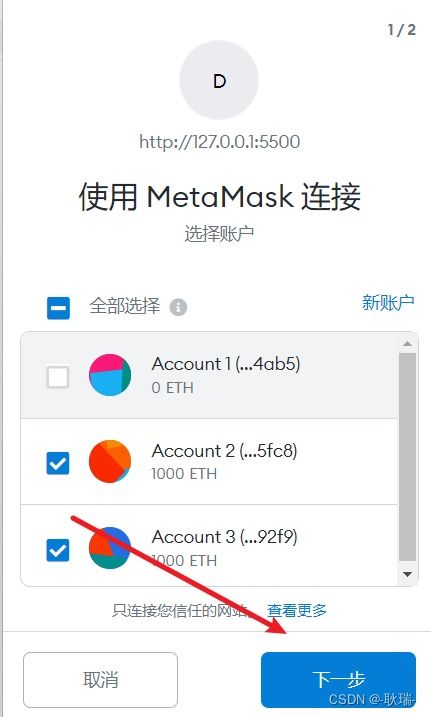The height and width of the screenshot is (717, 431).
Task: Click the account list scroll down arrow
Action: point(408,574)
